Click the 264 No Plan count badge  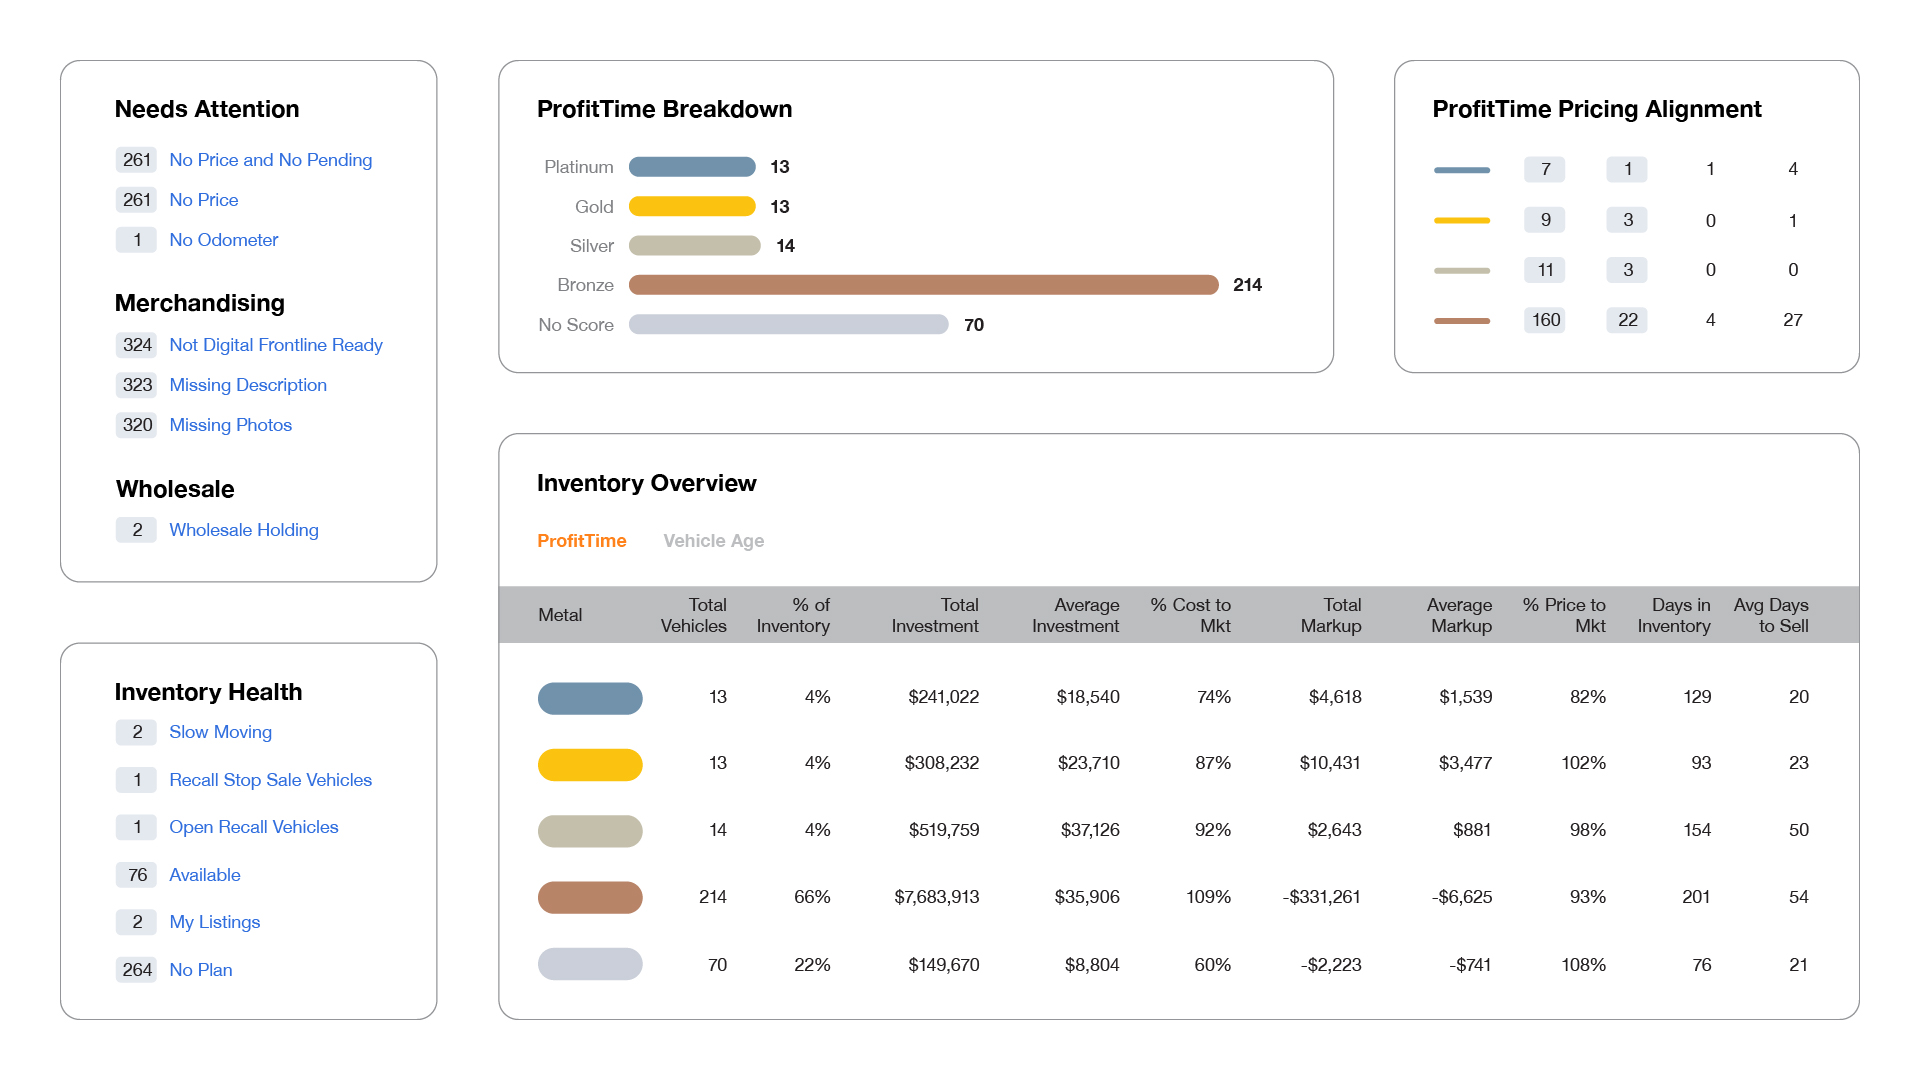click(137, 970)
